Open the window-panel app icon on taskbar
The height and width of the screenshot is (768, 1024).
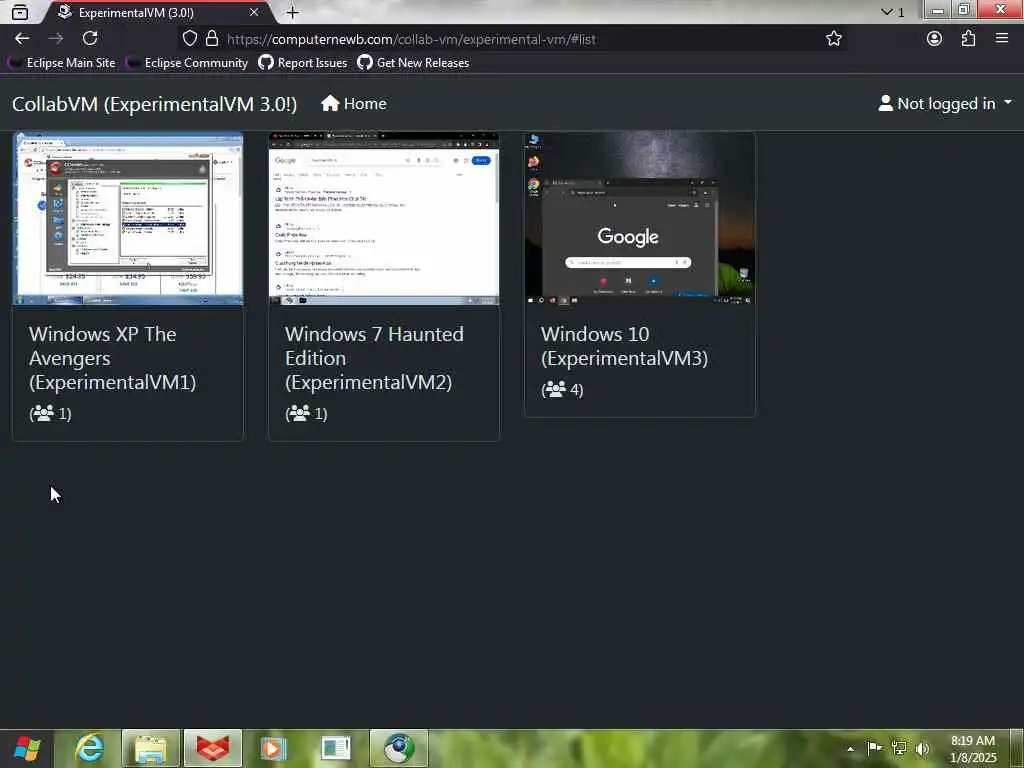(336, 748)
